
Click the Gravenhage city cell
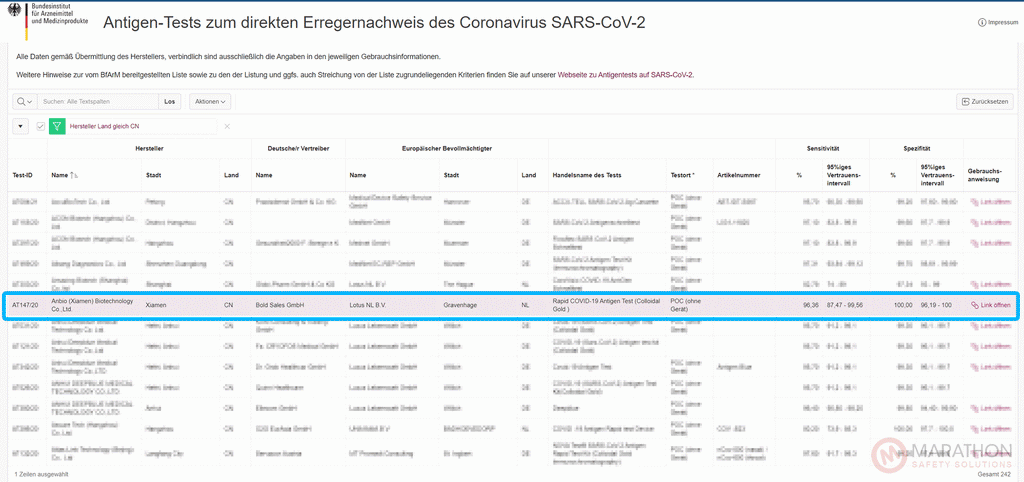(460, 305)
